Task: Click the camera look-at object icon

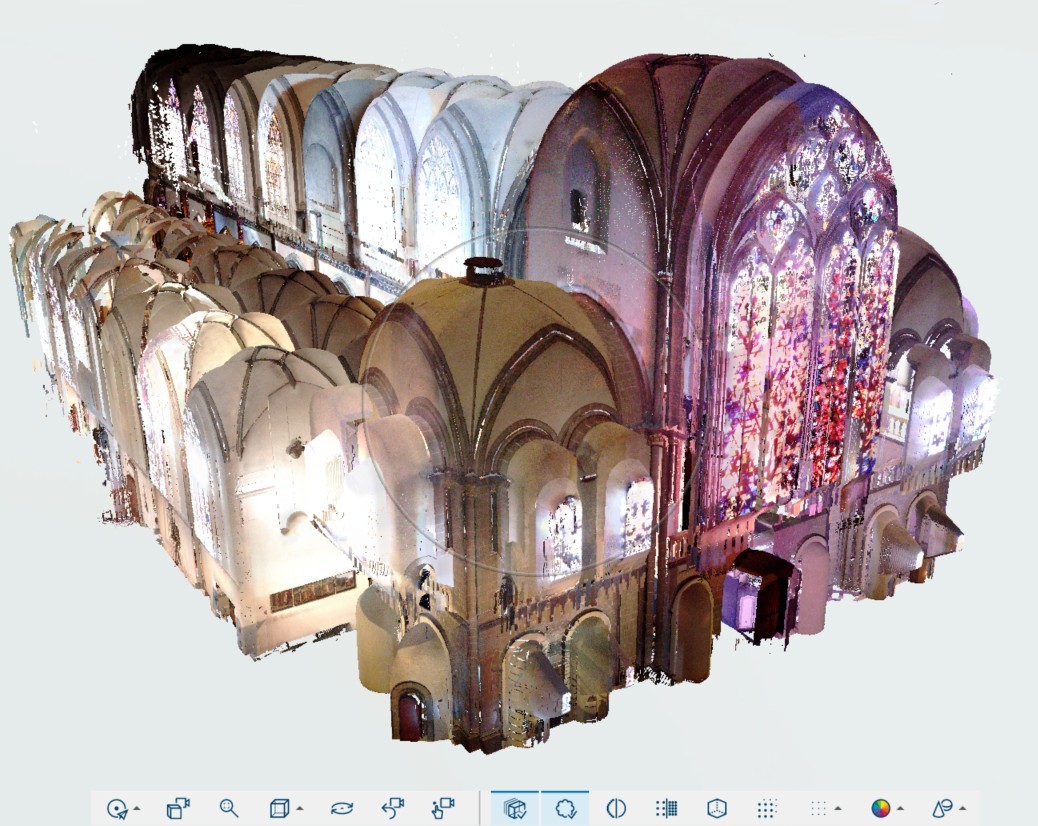Action: 178,808
